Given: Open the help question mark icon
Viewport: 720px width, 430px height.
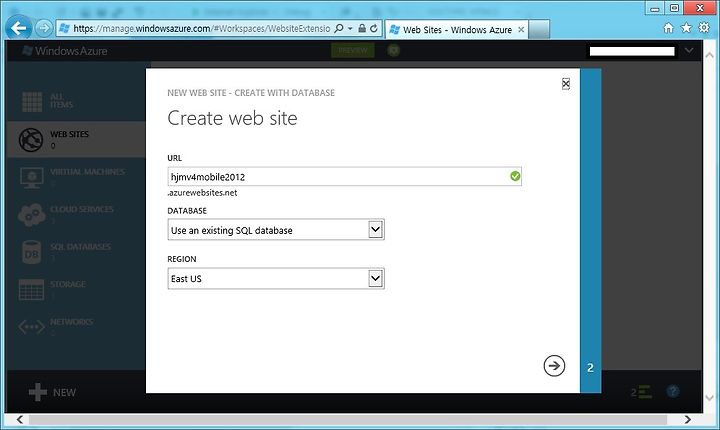Looking at the screenshot, I should (673, 391).
